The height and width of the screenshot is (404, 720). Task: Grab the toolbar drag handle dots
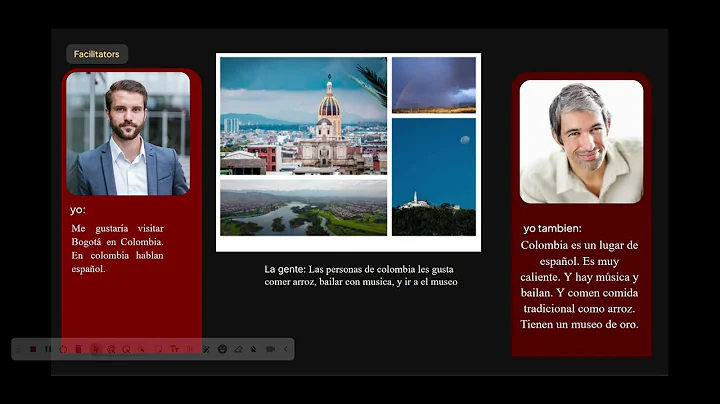[18, 349]
